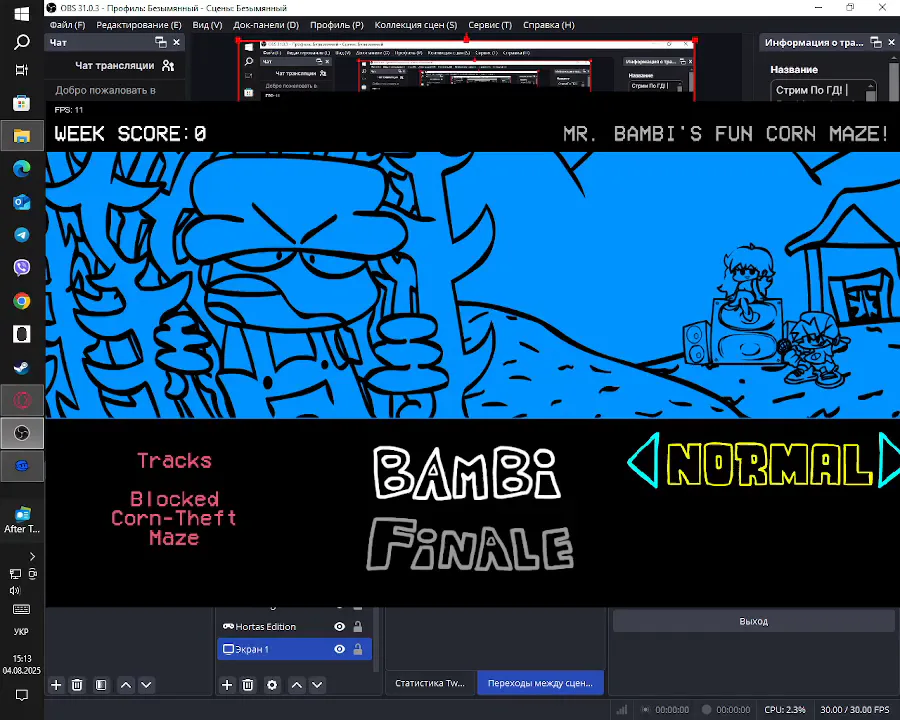The image size is (900, 720).
Task: Click the sources list scrollbar
Action: pos(376,639)
